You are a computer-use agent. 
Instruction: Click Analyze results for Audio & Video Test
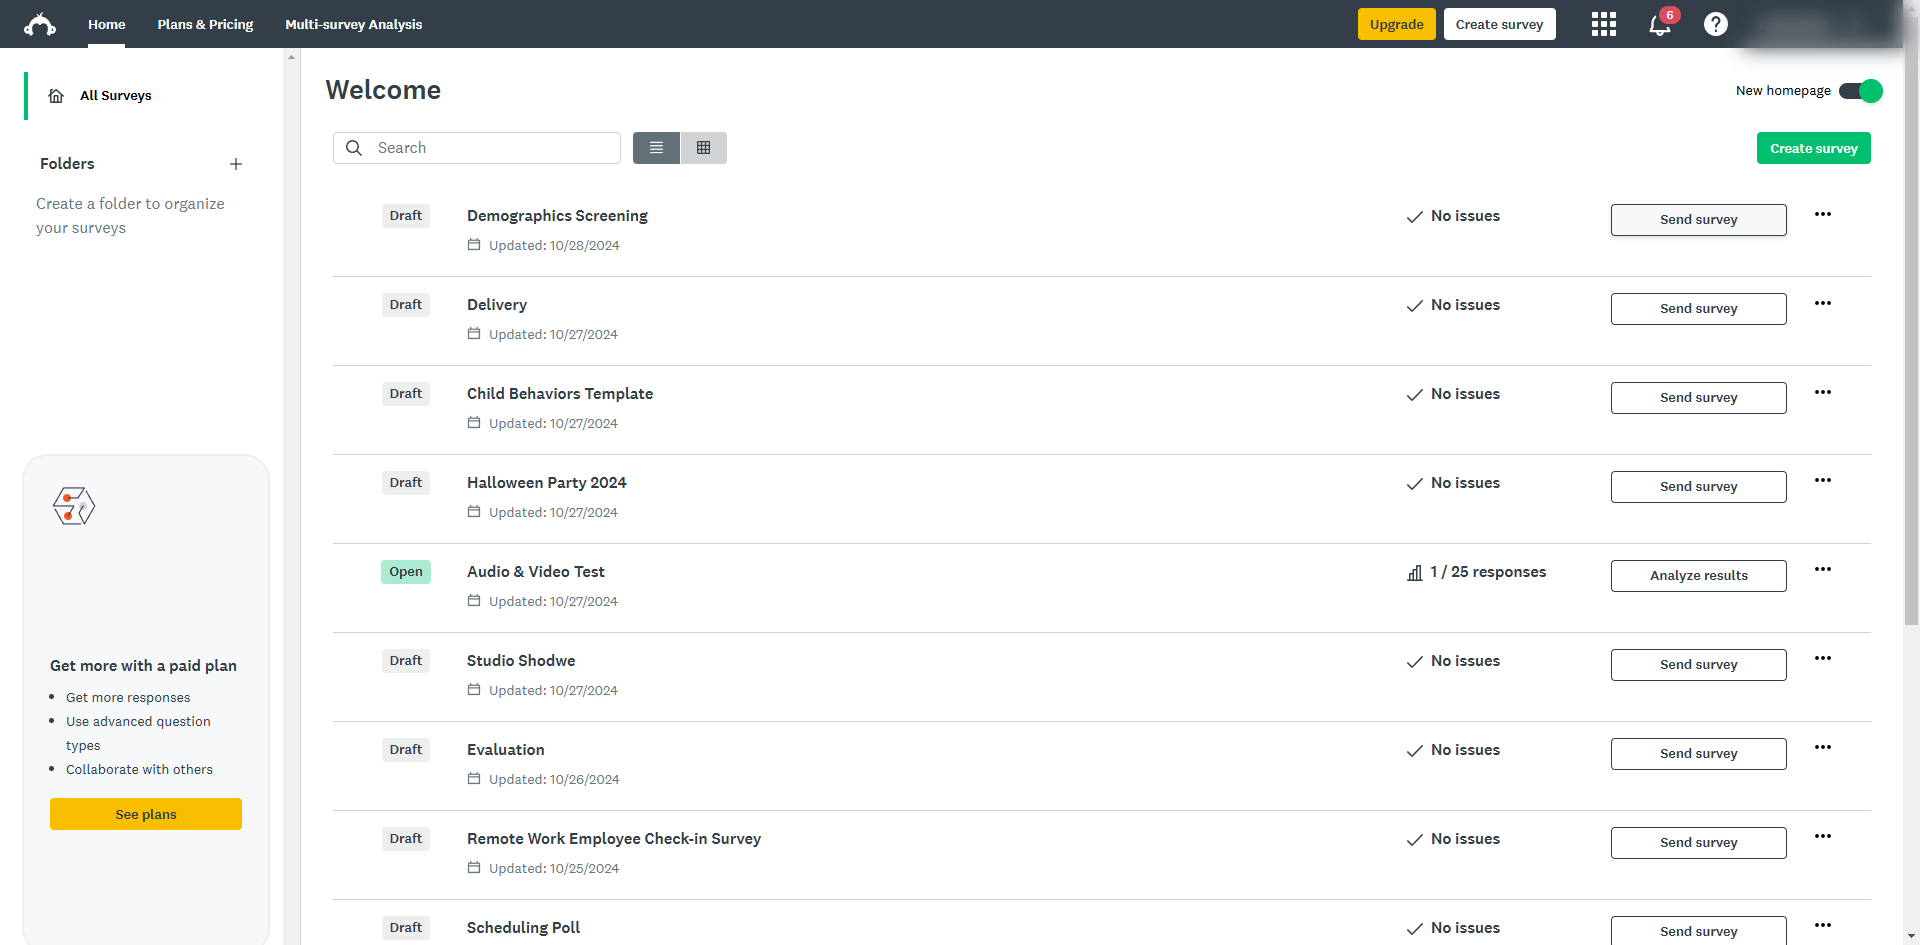[1698, 576]
